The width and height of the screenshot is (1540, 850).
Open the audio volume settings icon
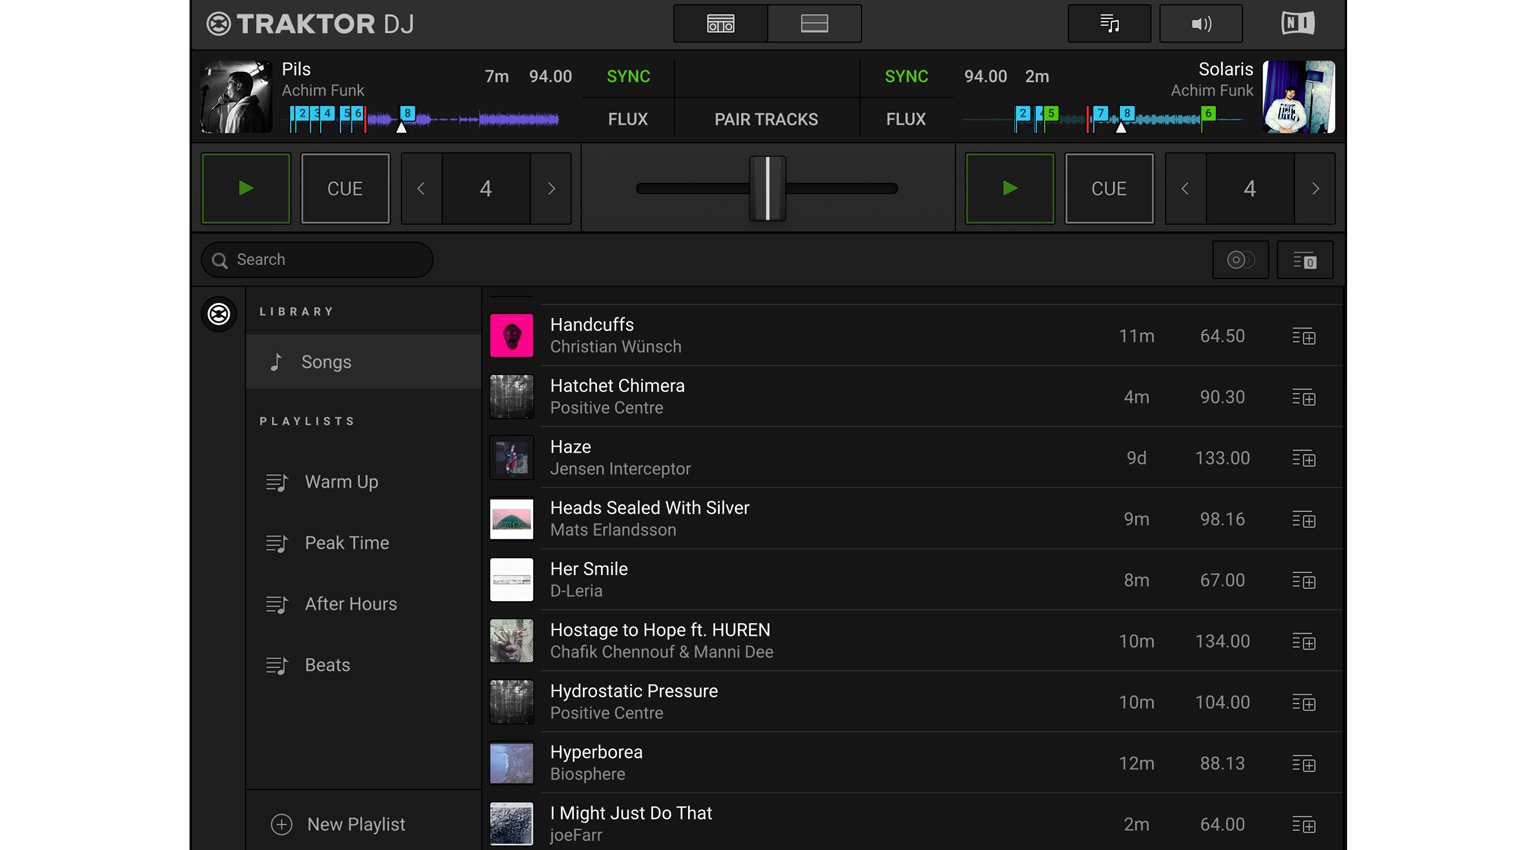(1201, 23)
